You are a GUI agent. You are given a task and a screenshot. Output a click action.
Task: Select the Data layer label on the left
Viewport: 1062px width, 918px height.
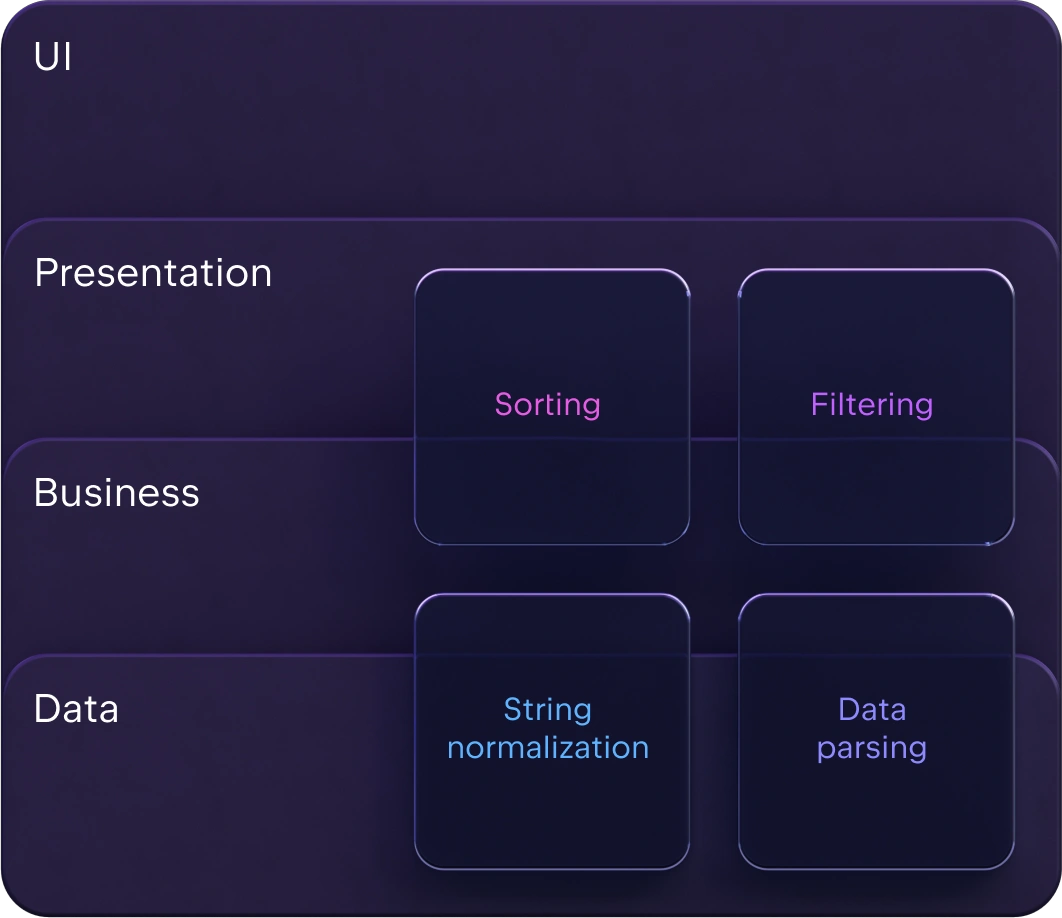[76, 709]
